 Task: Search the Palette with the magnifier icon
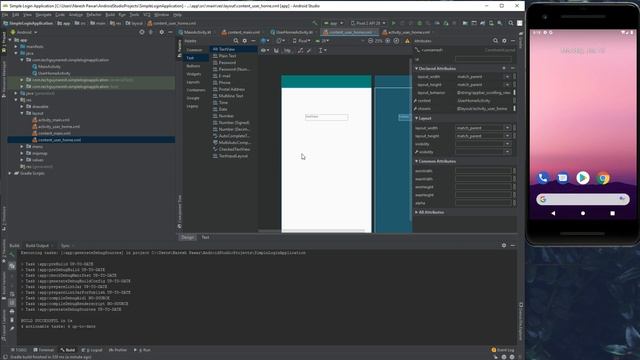(x=236, y=41)
